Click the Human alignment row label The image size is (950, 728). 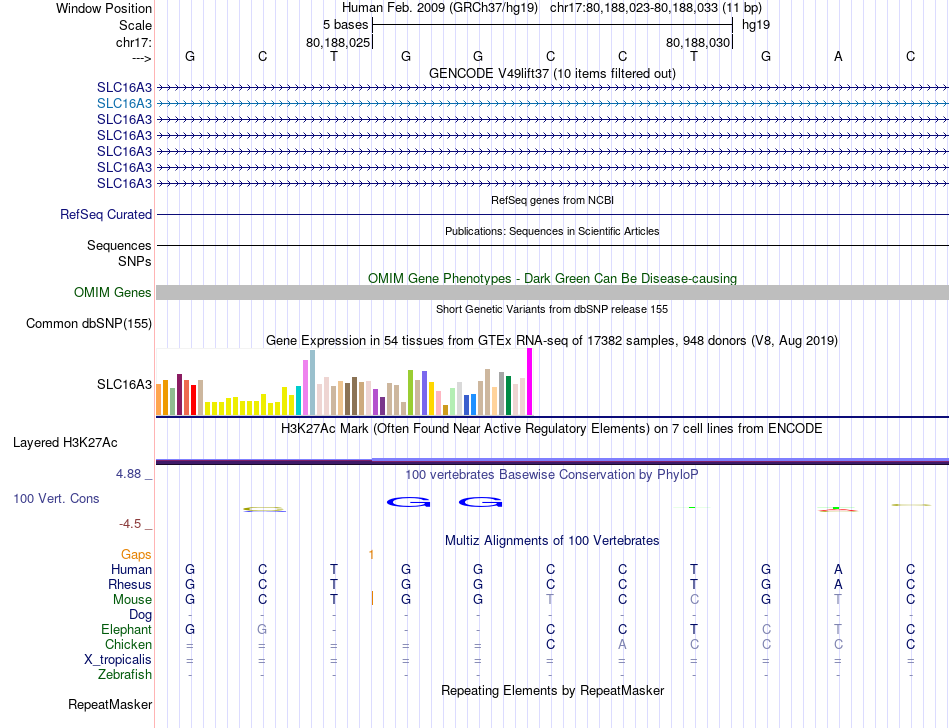[131, 569]
